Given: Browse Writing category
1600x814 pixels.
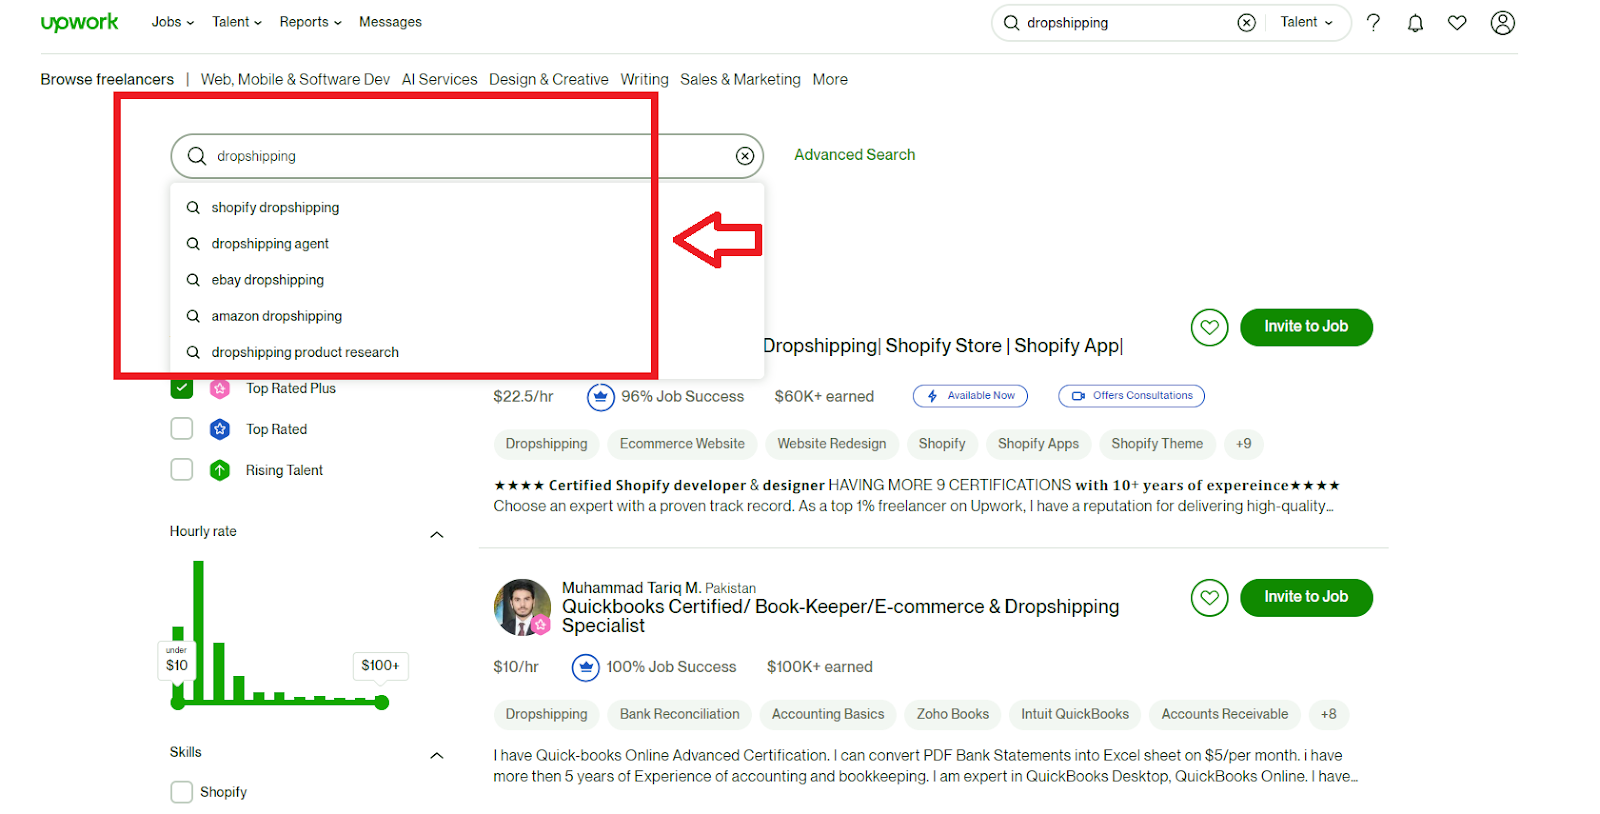Looking at the screenshot, I should (644, 79).
